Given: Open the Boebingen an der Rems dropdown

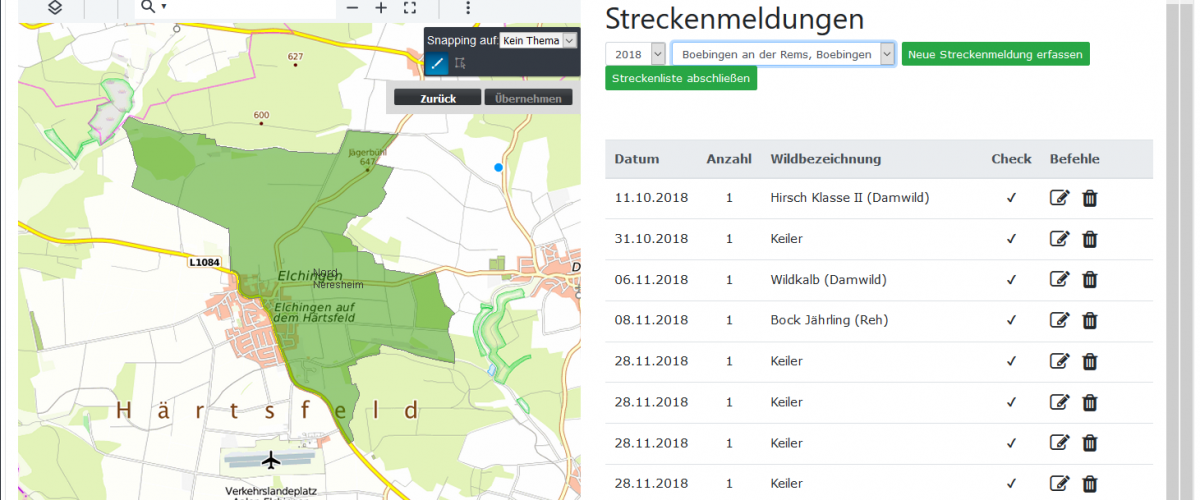Looking at the screenshot, I should click(x=783, y=54).
